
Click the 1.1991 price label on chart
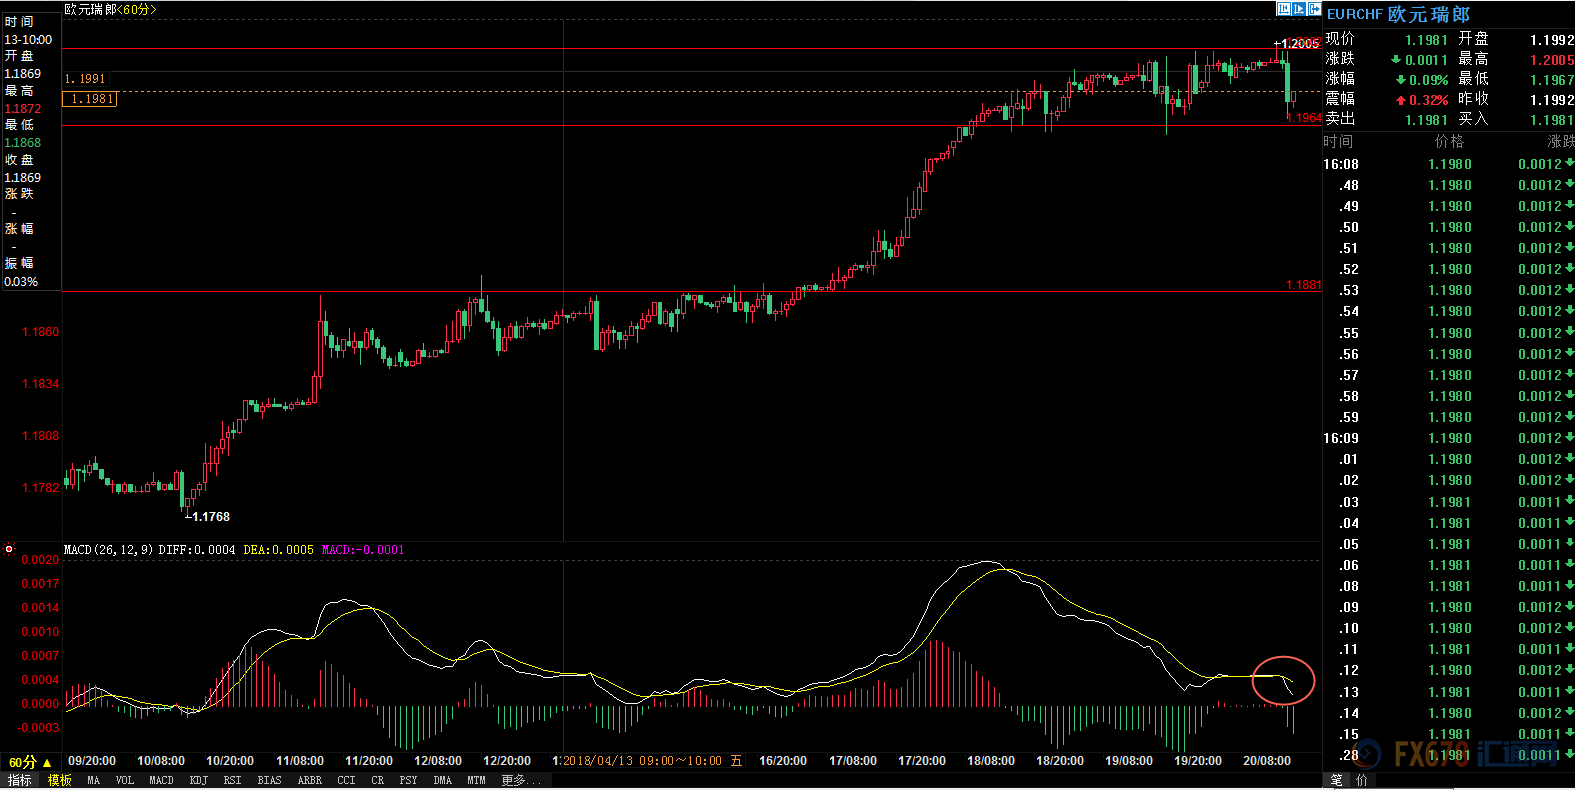pyautogui.click(x=85, y=79)
